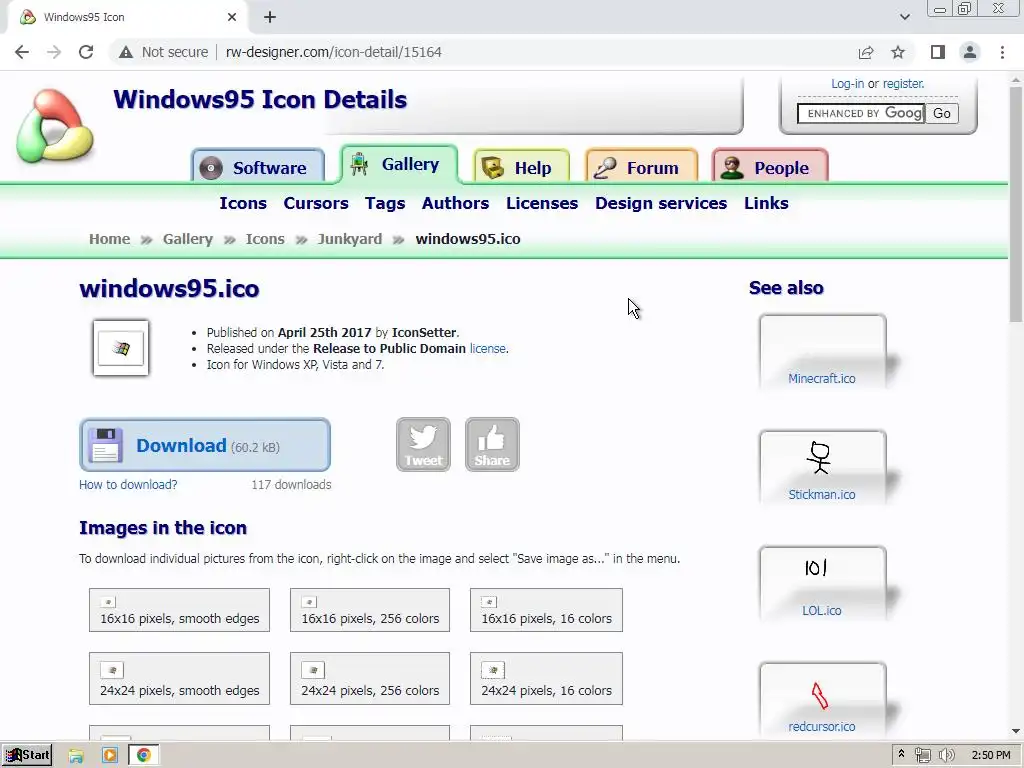Screen dimensions: 1024x768
Task: Open the Chrome profile avatar icon
Action: point(970,52)
